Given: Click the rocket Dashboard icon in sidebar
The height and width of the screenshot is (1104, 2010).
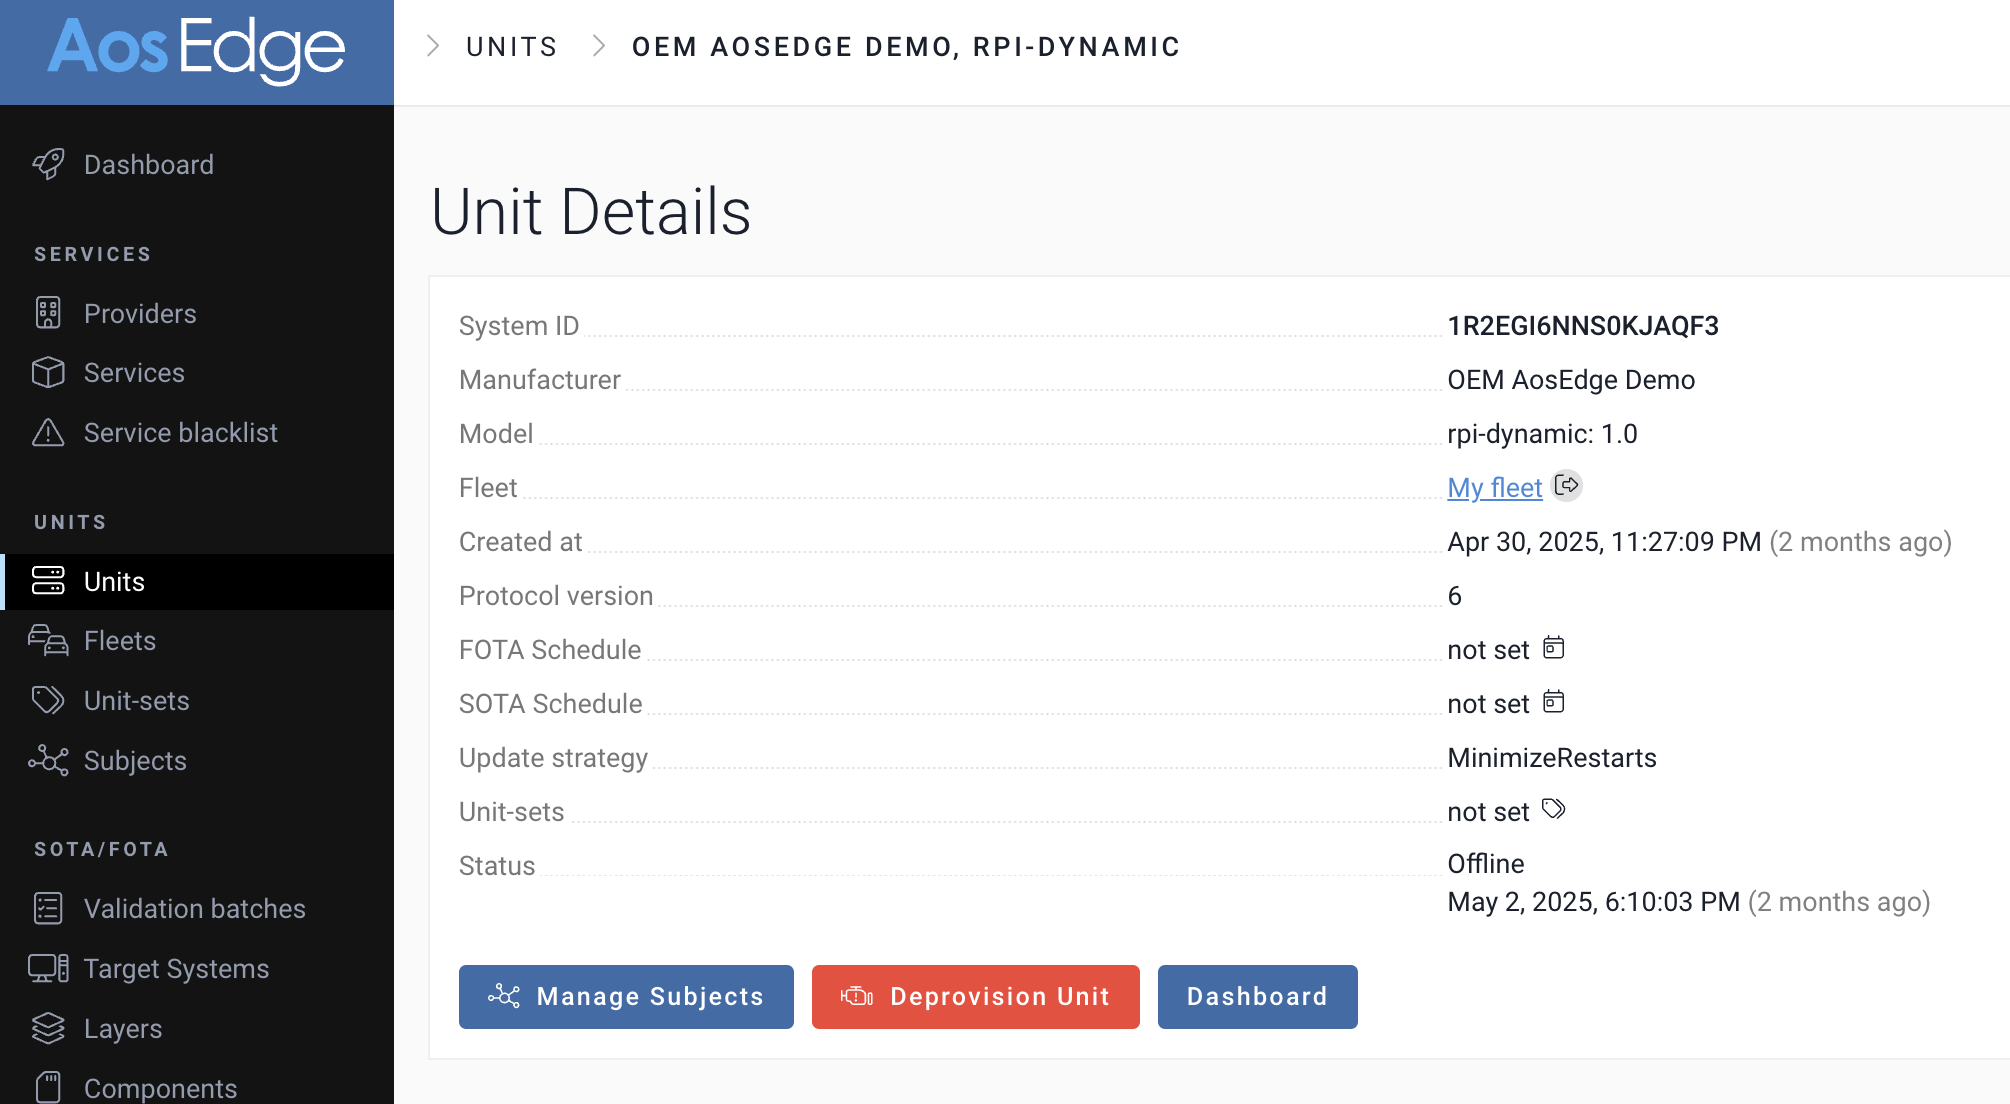Looking at the screenshot, I should (x=48, y=164).
